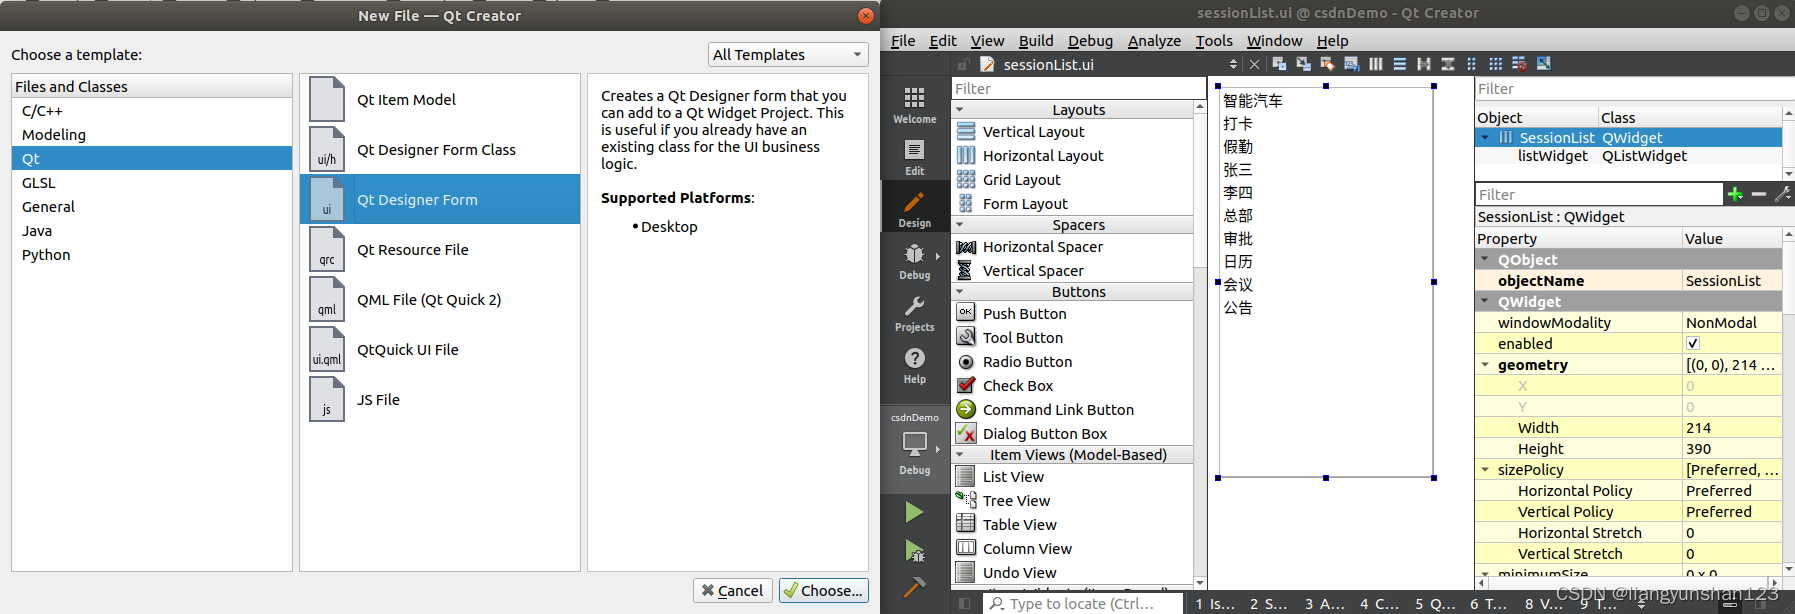The width and height of the screenshot is (1795, 614).
Task: Run the project with green play button
Action: point(914,512)
